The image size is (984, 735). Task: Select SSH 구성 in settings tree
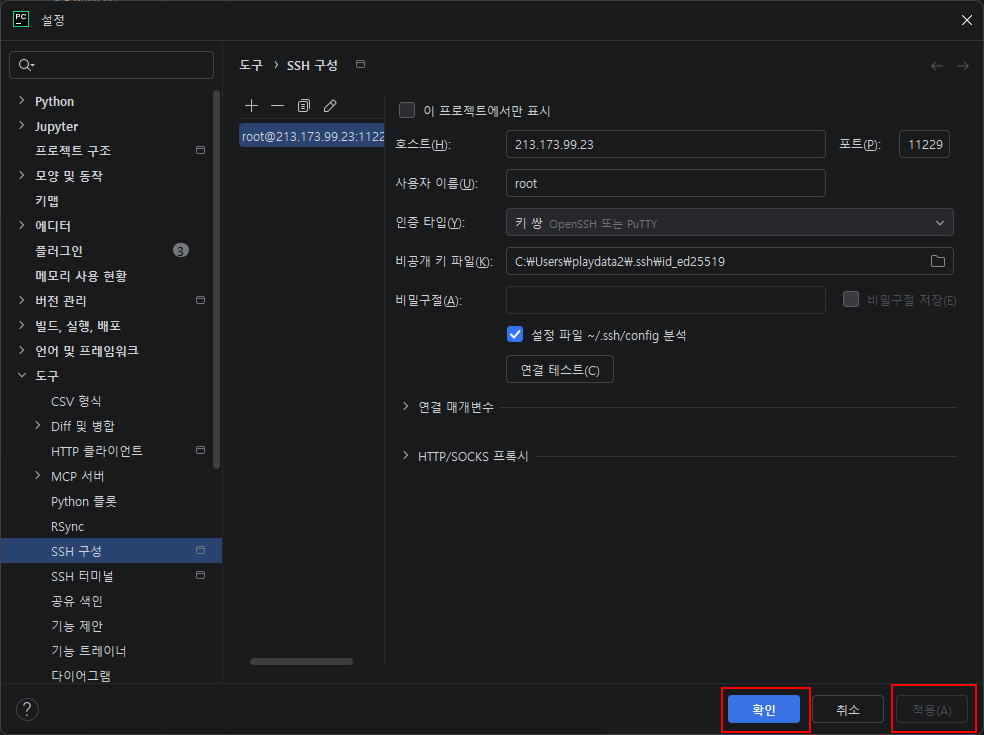[111, 550]
